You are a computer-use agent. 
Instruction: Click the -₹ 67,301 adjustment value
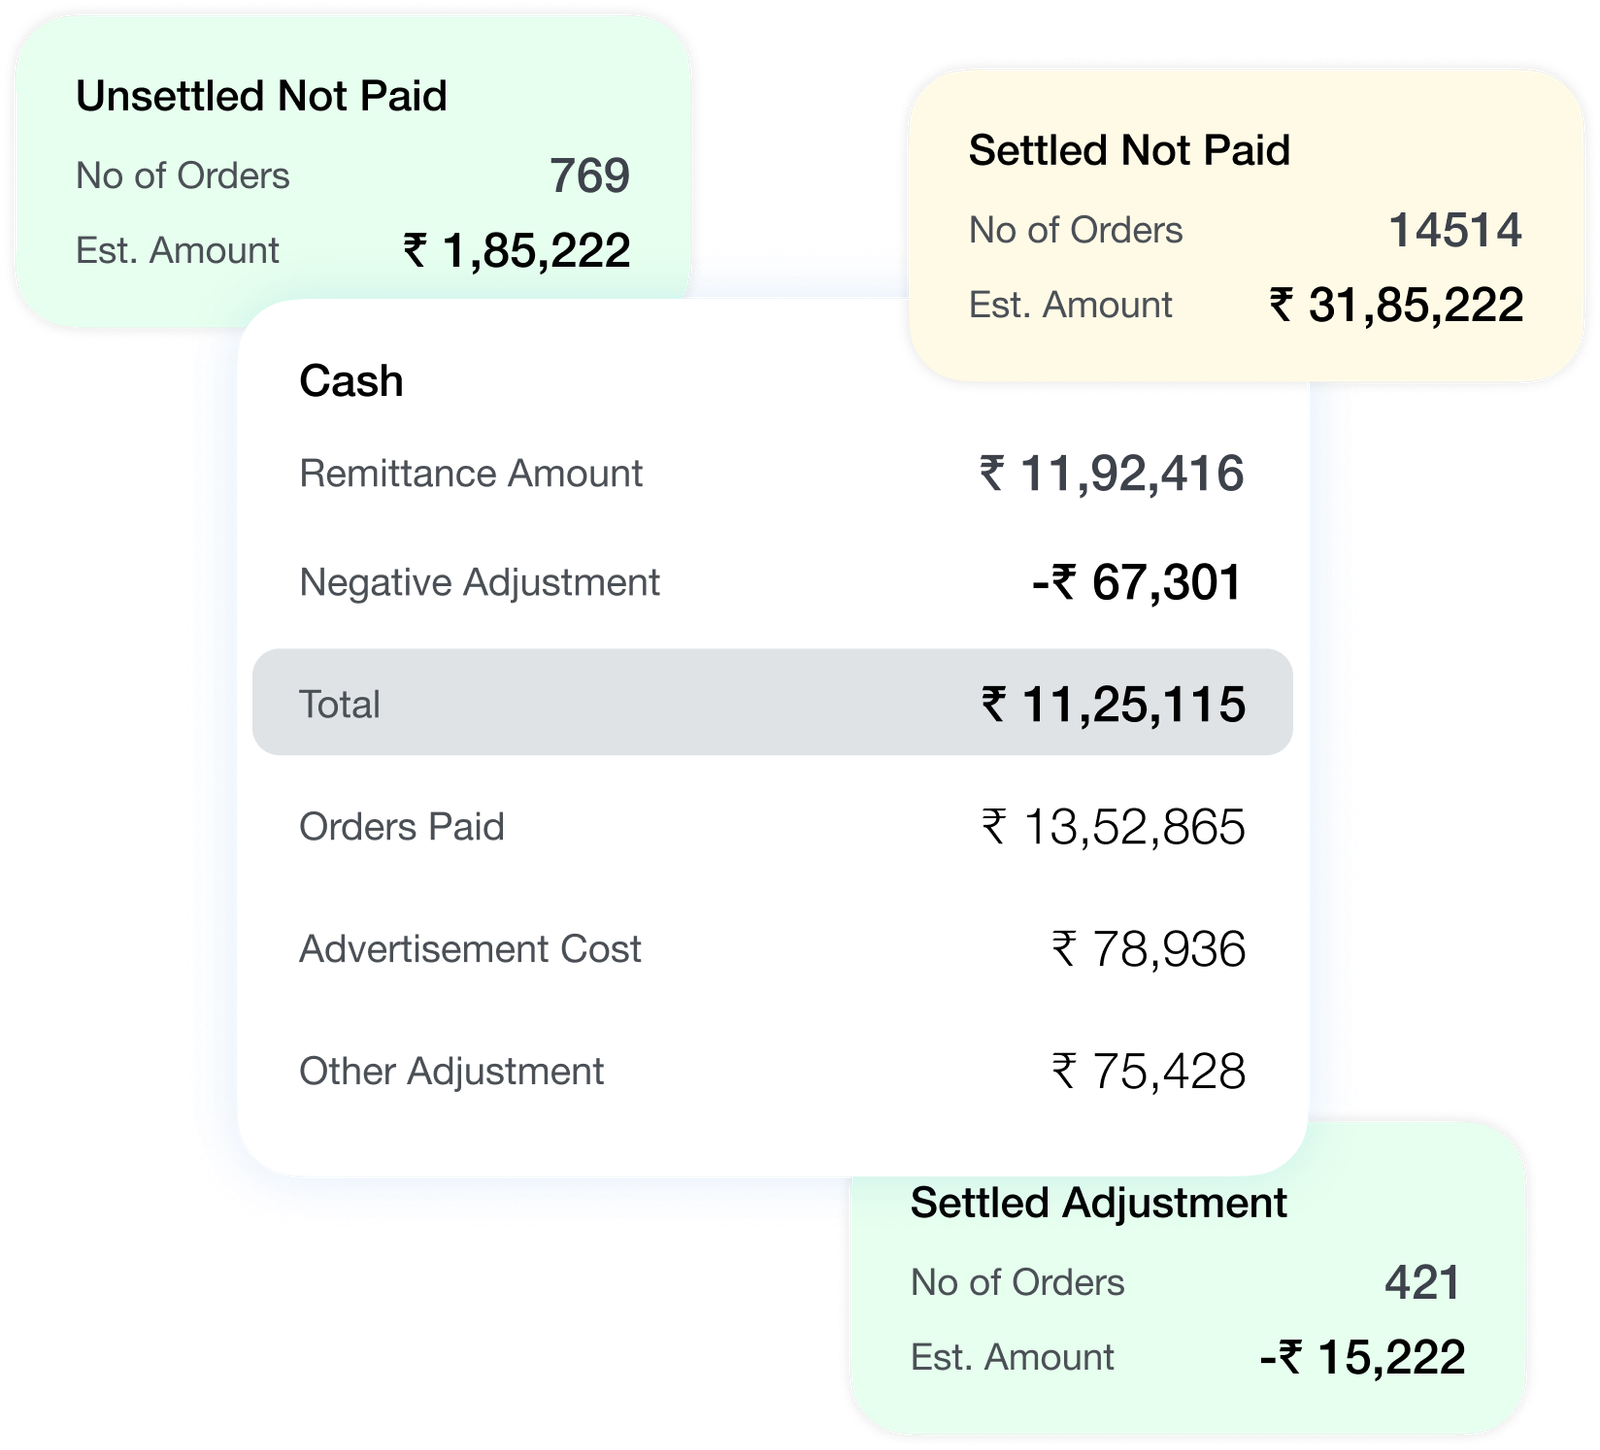(x=1137, y=582)
